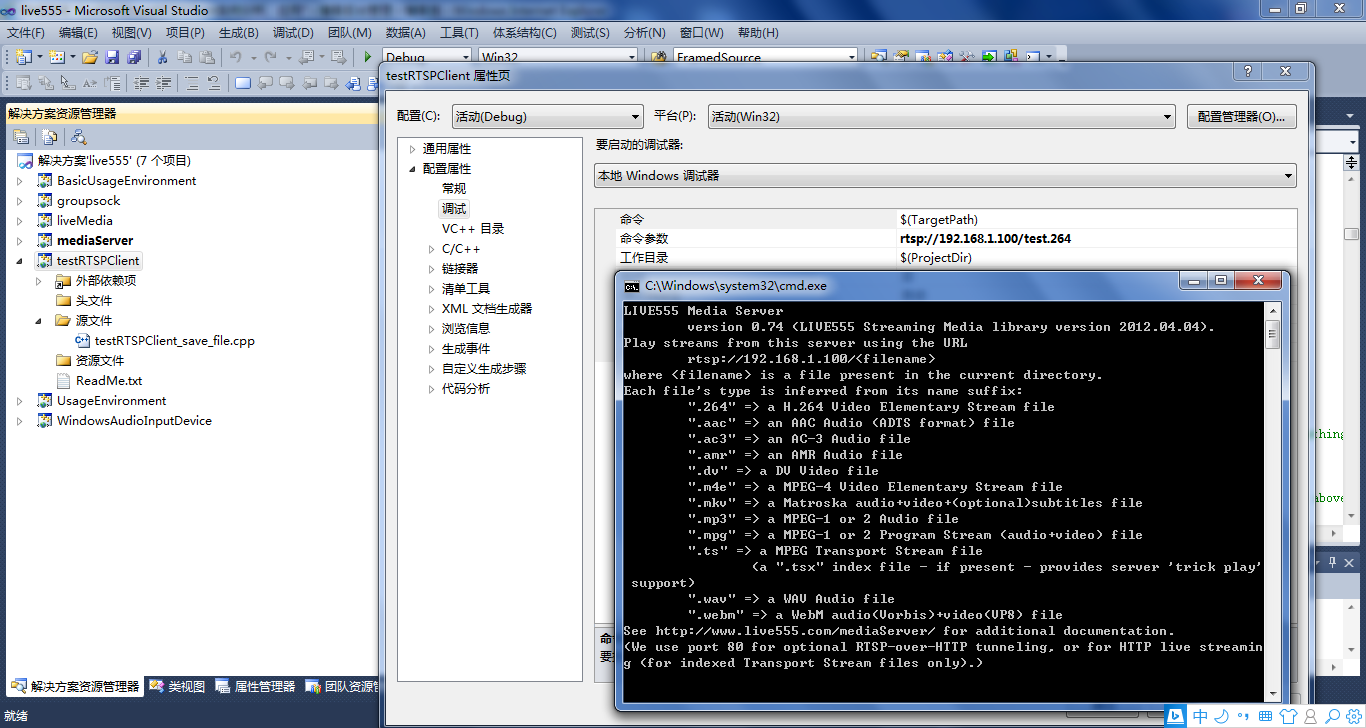Screen dimensions: 1366x728
Task: Click the 就绪 status bar text
Action: [x=15, y=716]
